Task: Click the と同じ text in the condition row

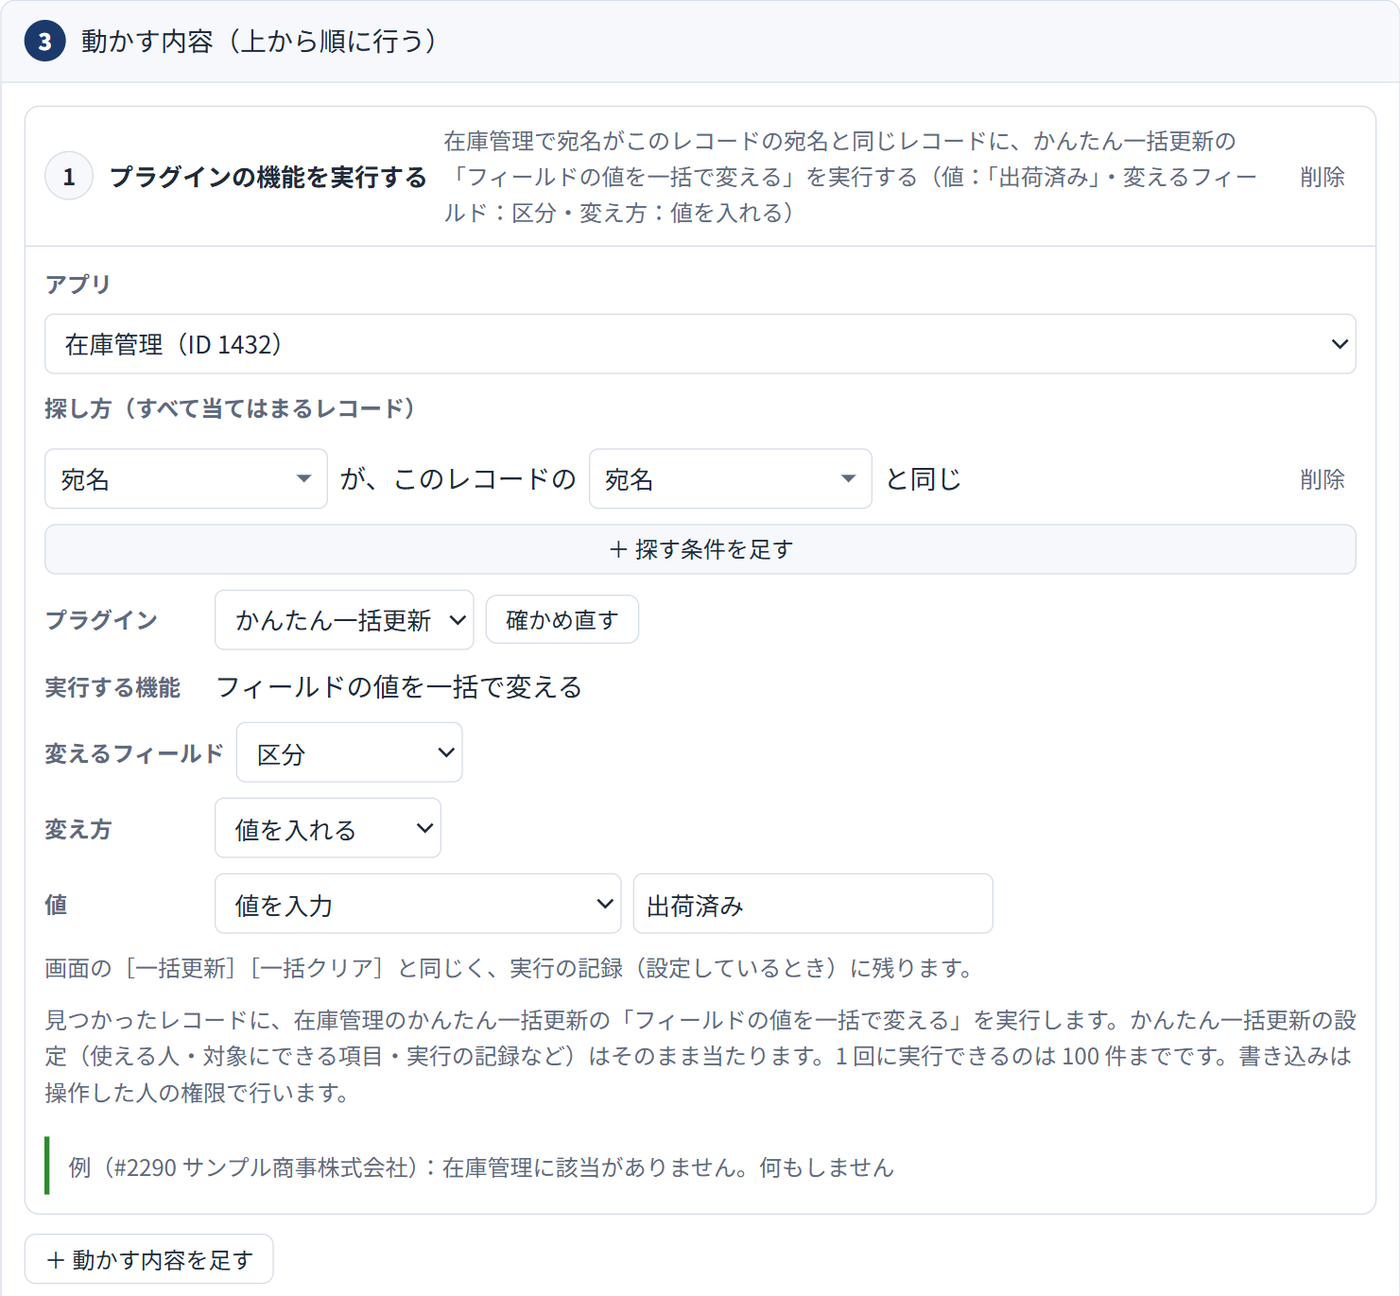Action: (x=923, y=479)
